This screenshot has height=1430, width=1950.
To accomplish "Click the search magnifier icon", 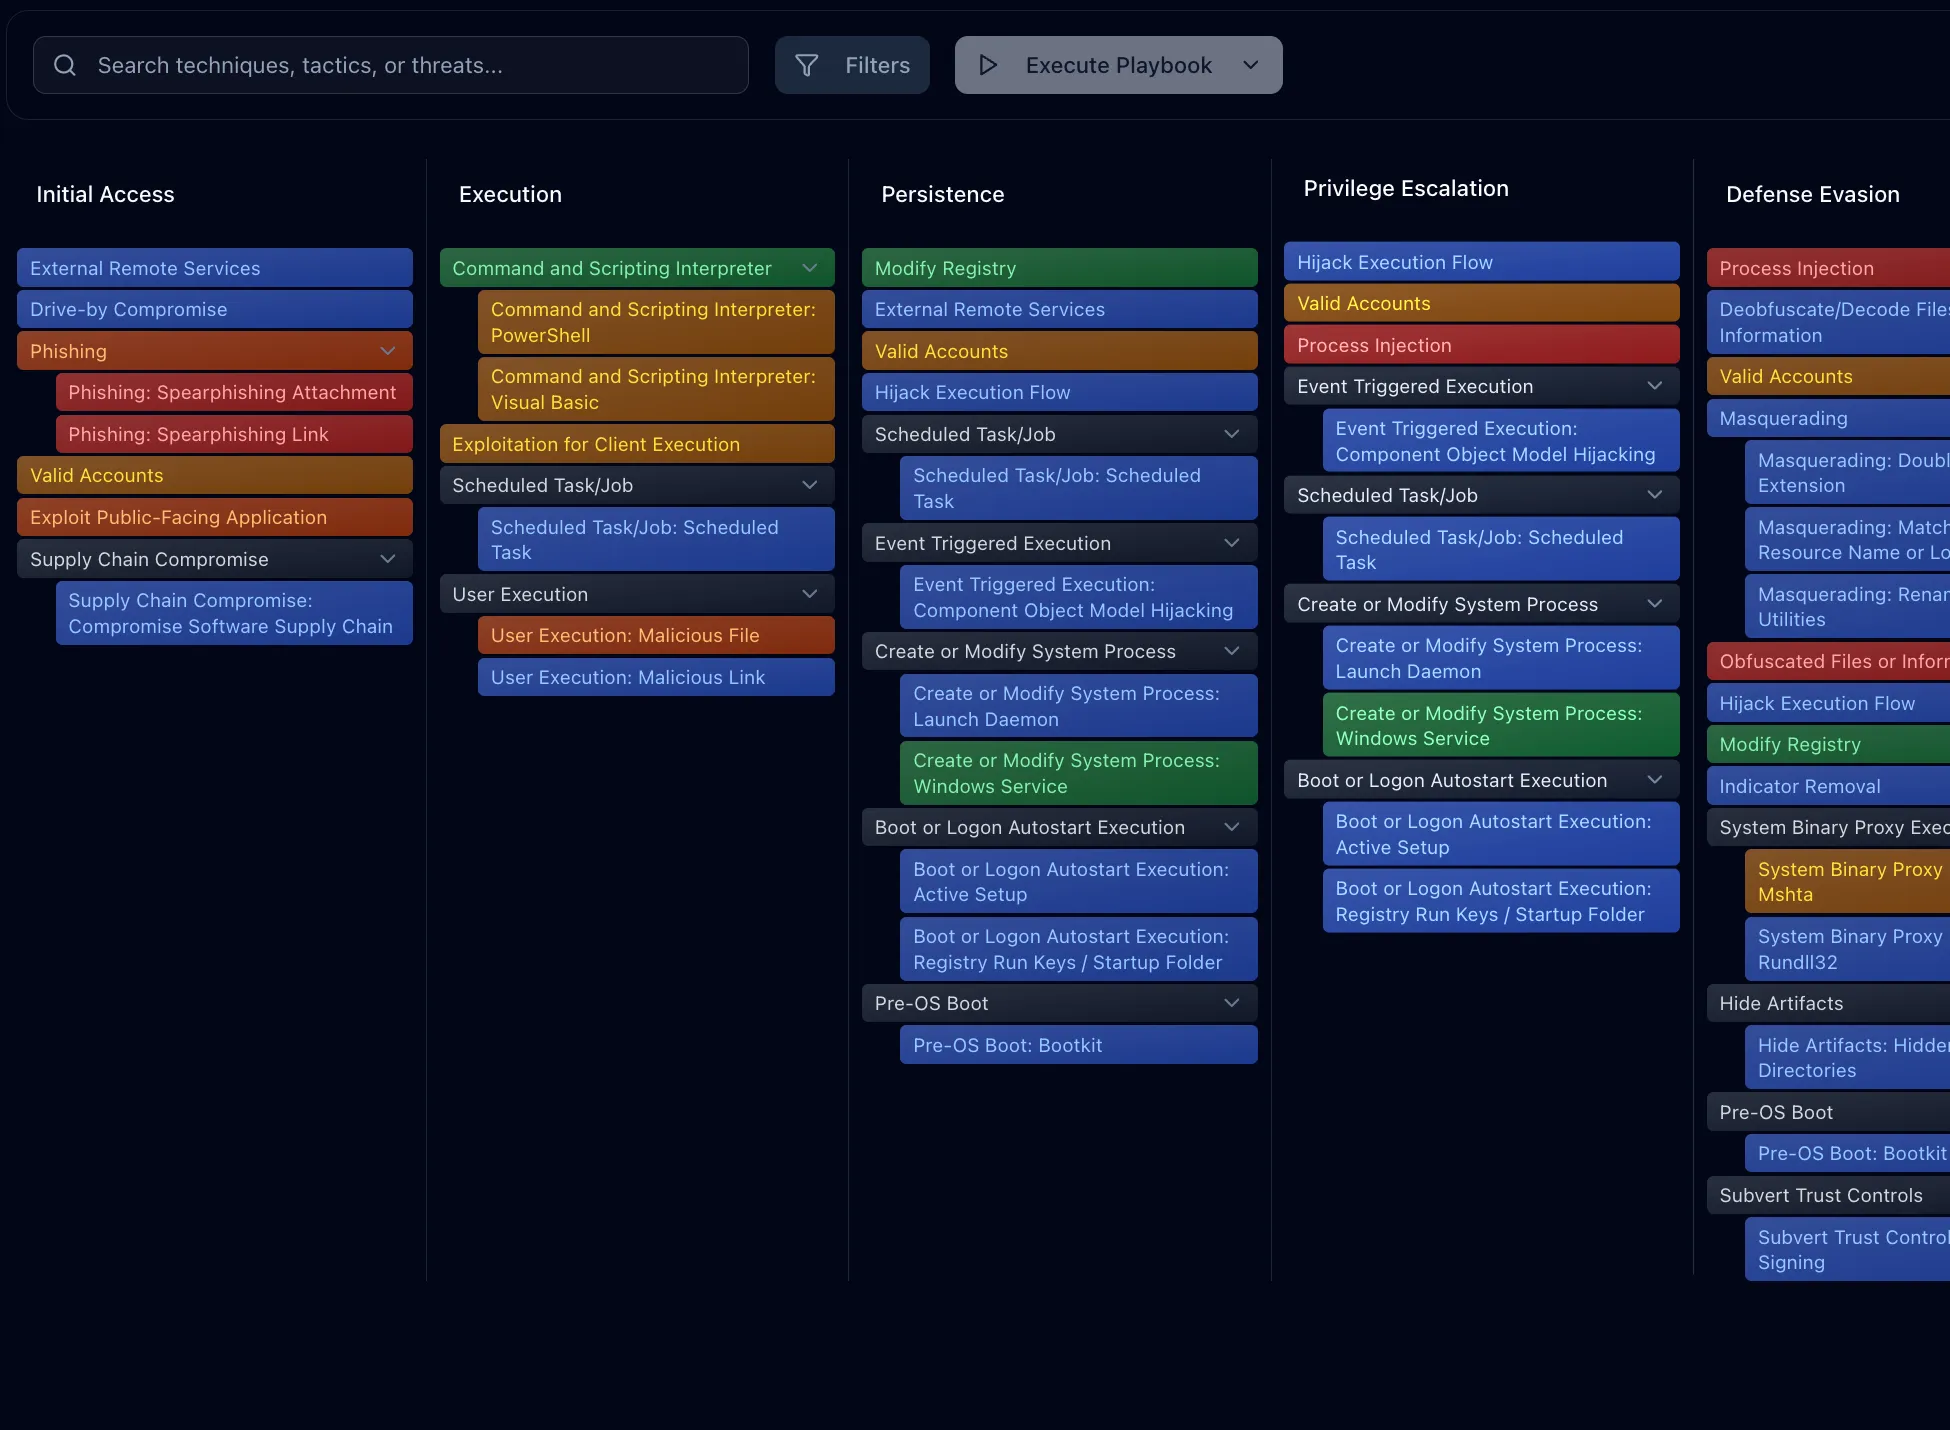I will (65, 66).
